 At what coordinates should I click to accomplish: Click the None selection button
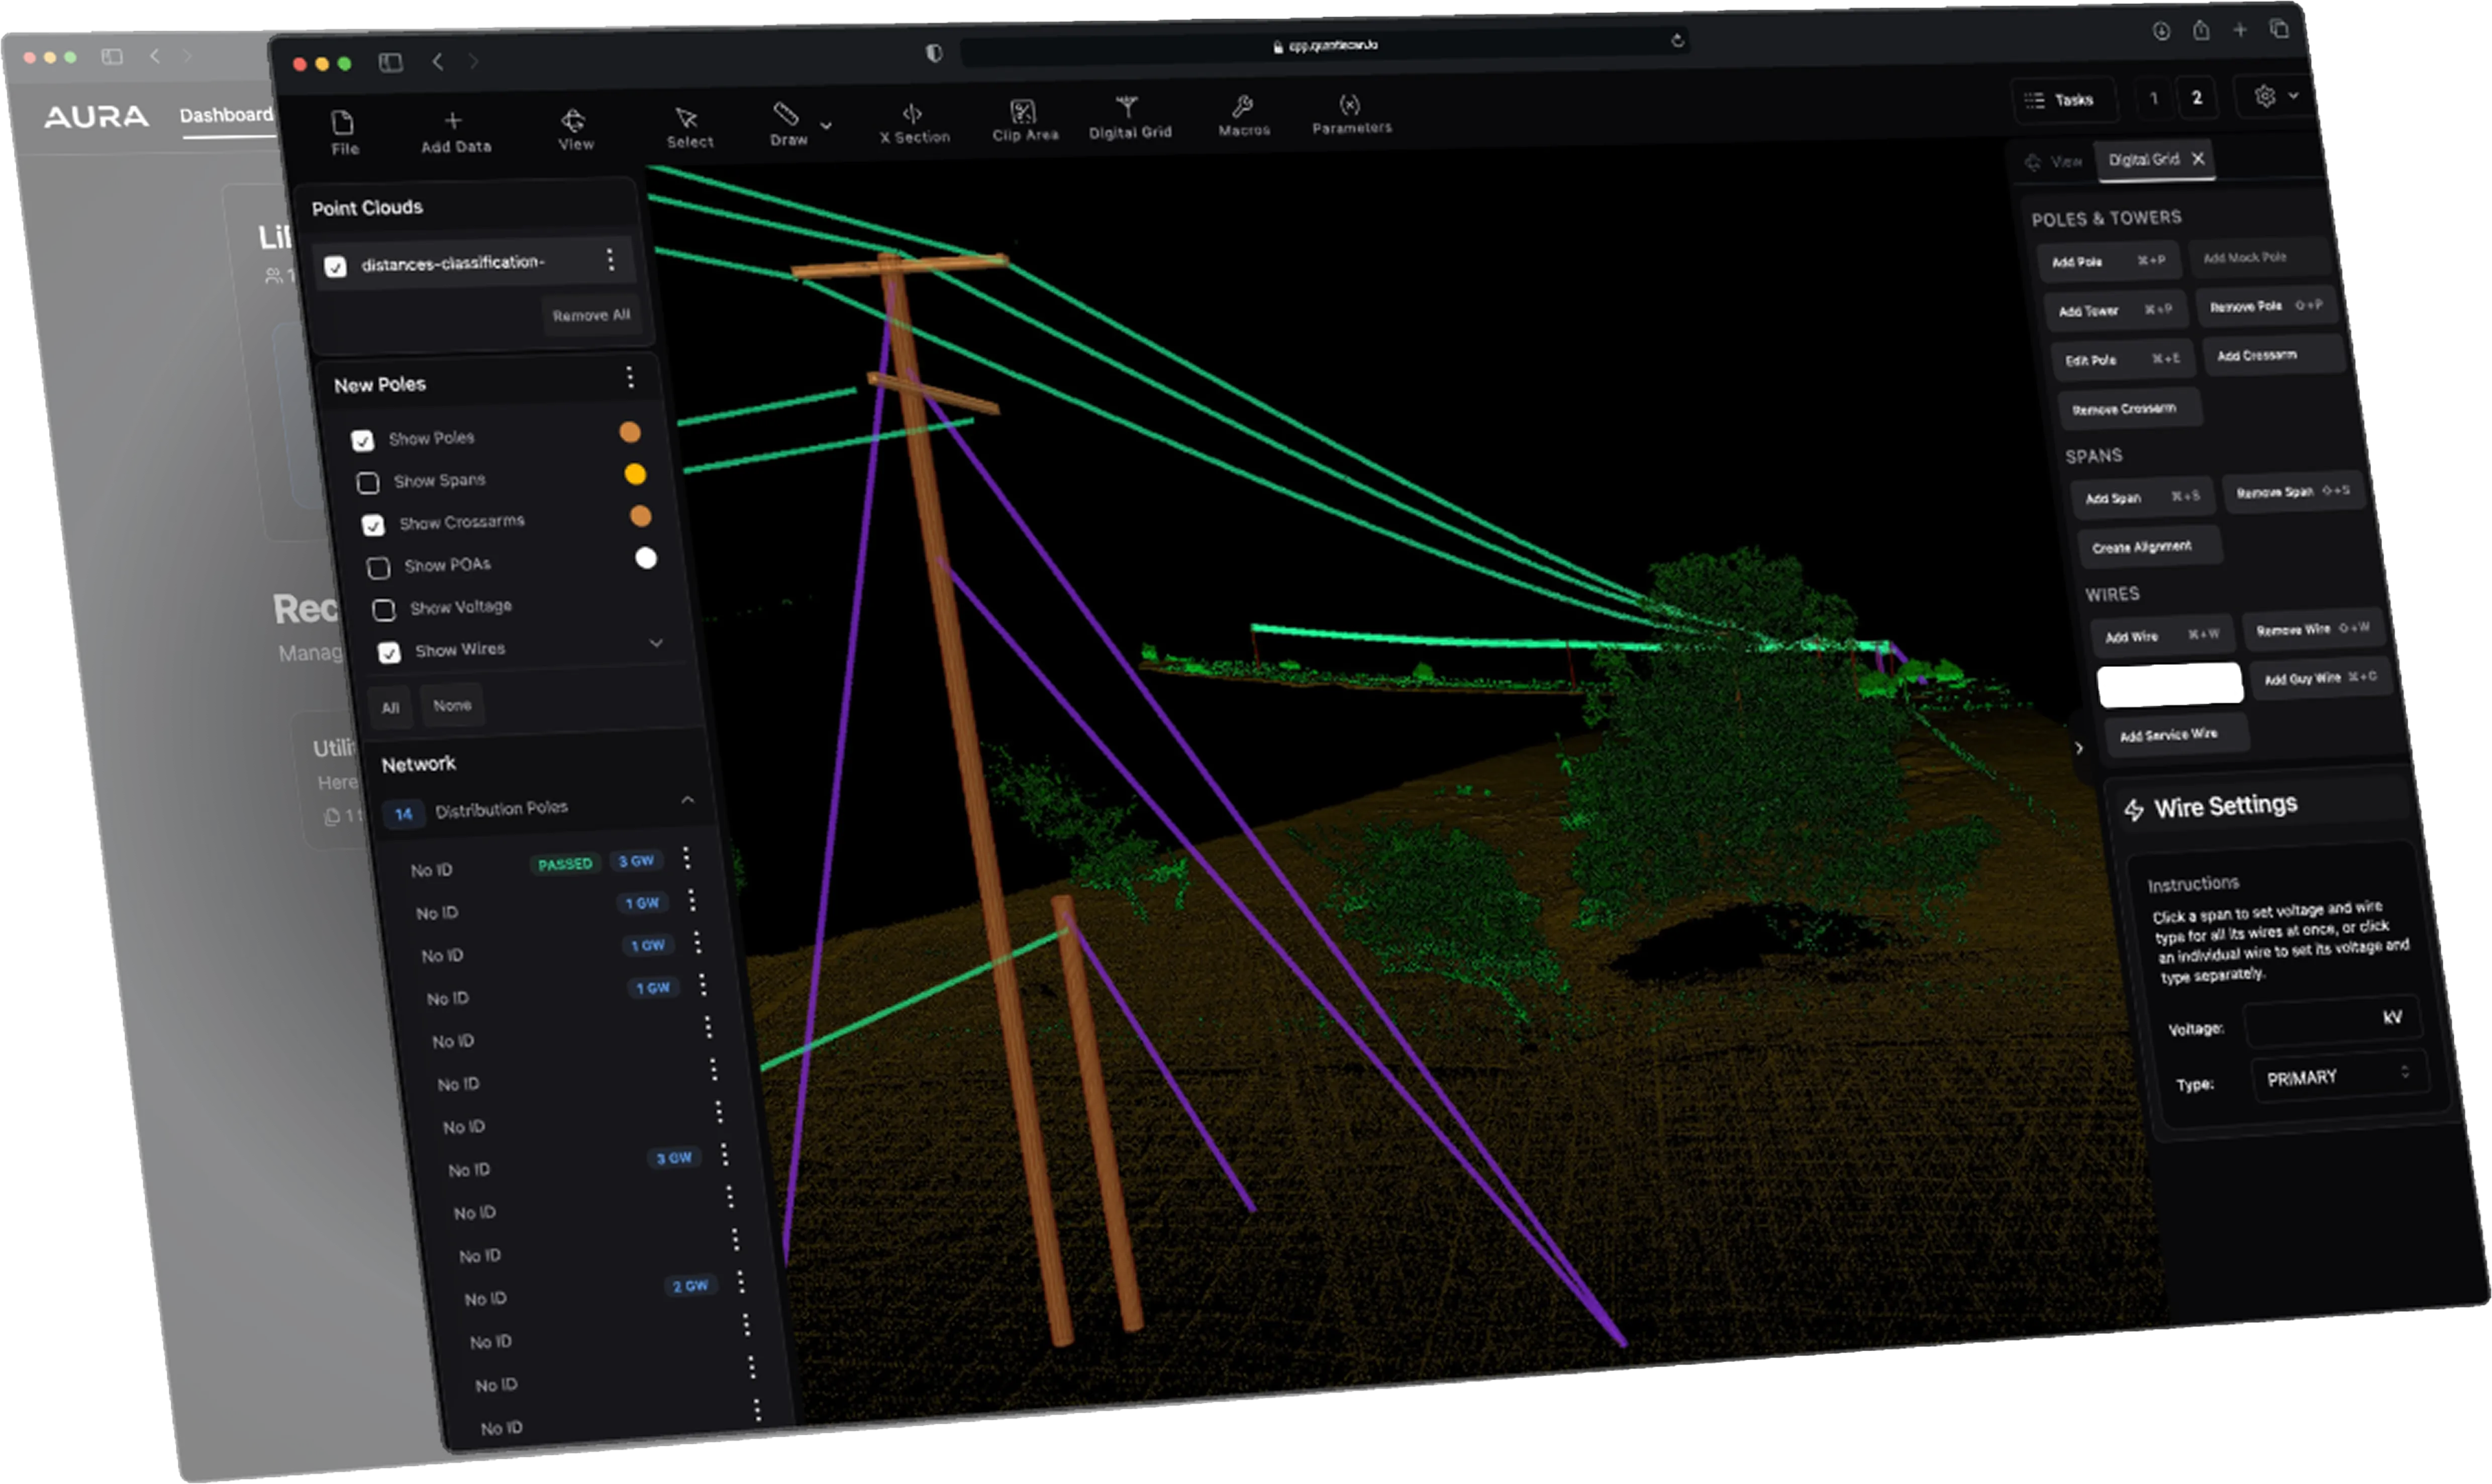click(452, 705)
